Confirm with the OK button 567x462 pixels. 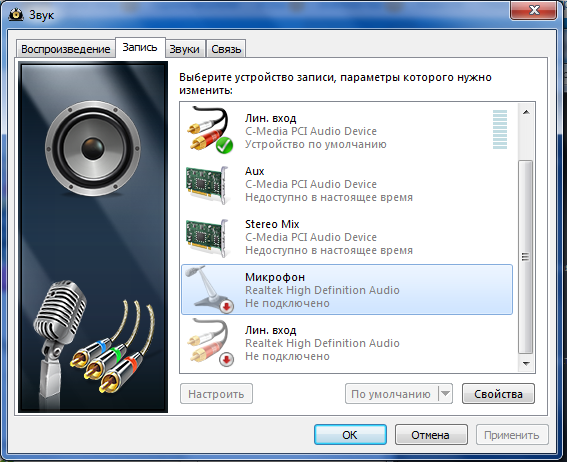tap(350, 435)
